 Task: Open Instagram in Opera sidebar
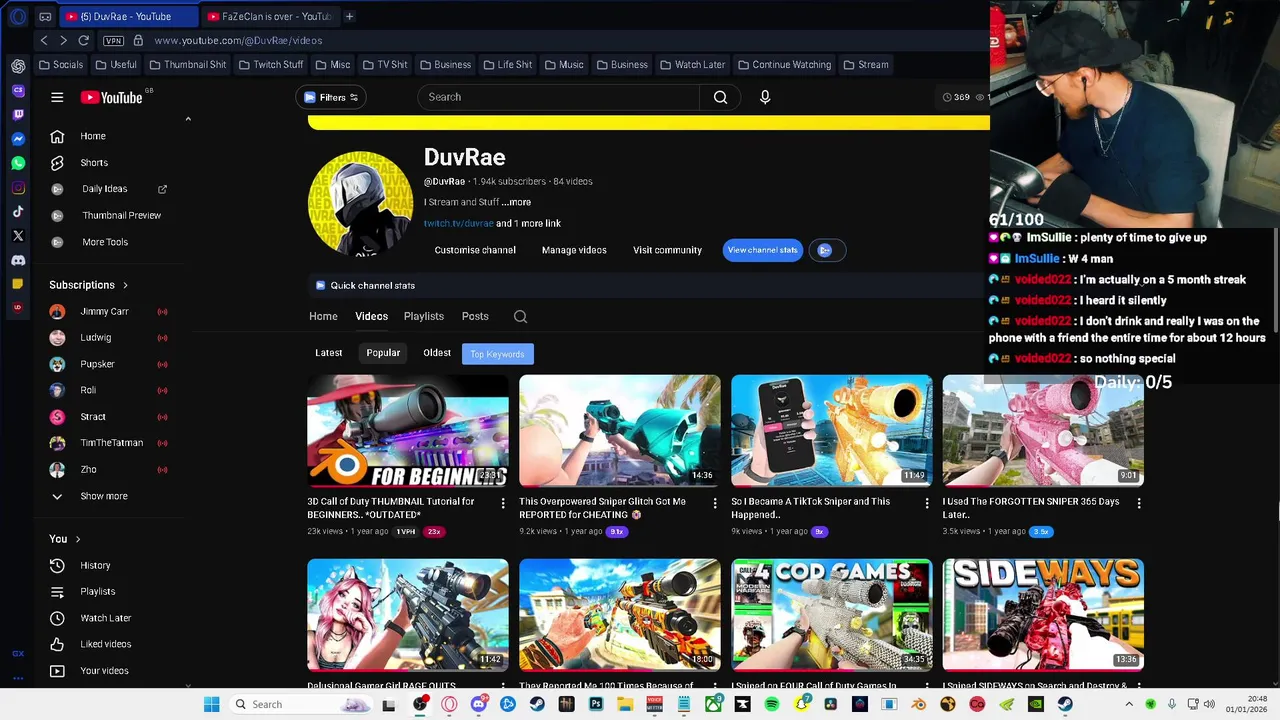click(18, 188)
